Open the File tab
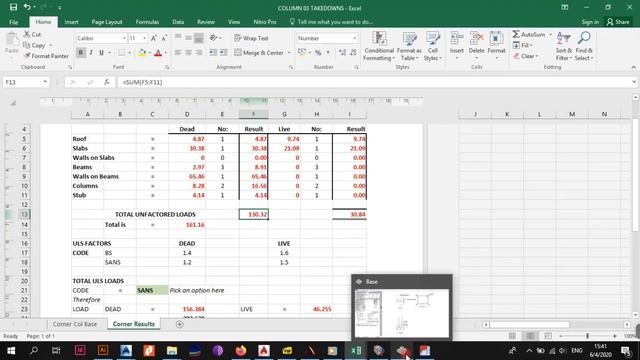The image size is (640, 360). pyautogui.click(x=13, y=22)
